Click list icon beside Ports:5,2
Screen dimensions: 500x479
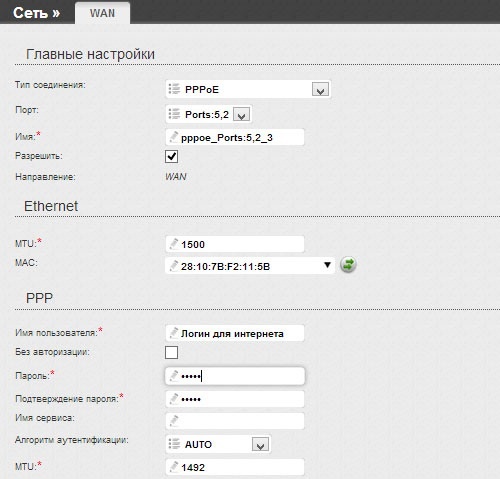(174, 114)
